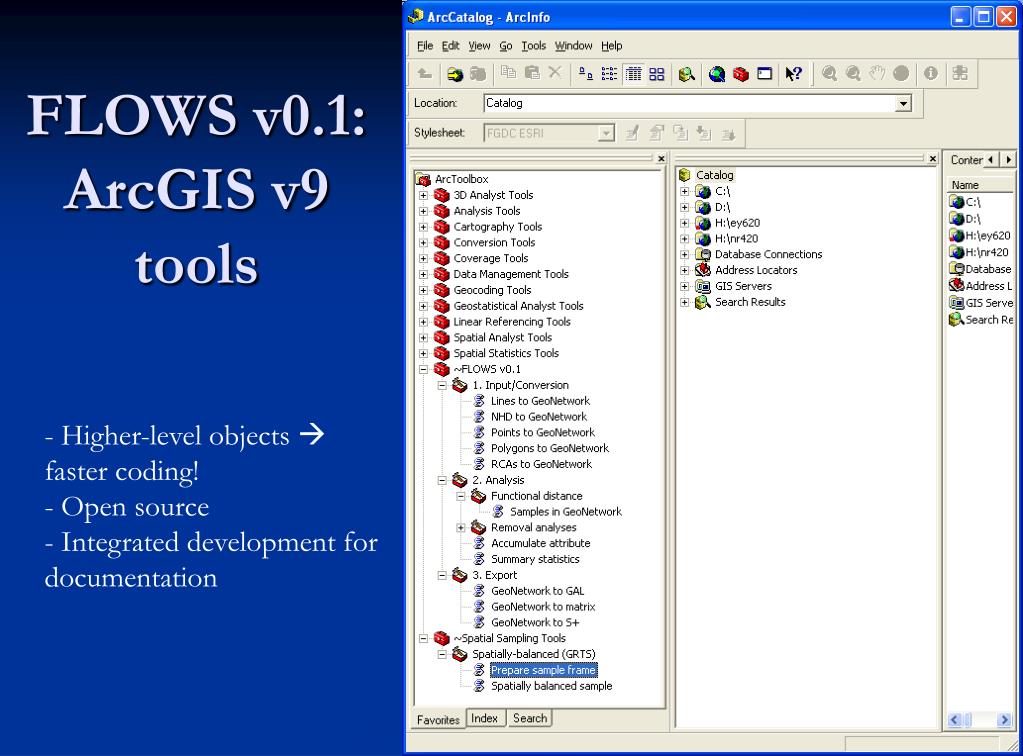Expand the Removal analyses toolset
This screenshot has width=1023, height=756.
click(x=461, y=527)
